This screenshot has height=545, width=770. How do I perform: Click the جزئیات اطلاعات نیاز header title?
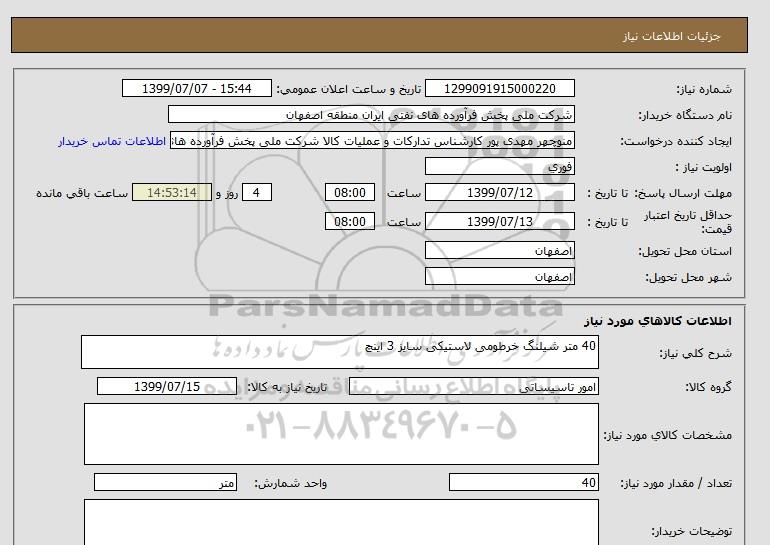[x=671, y=36]
